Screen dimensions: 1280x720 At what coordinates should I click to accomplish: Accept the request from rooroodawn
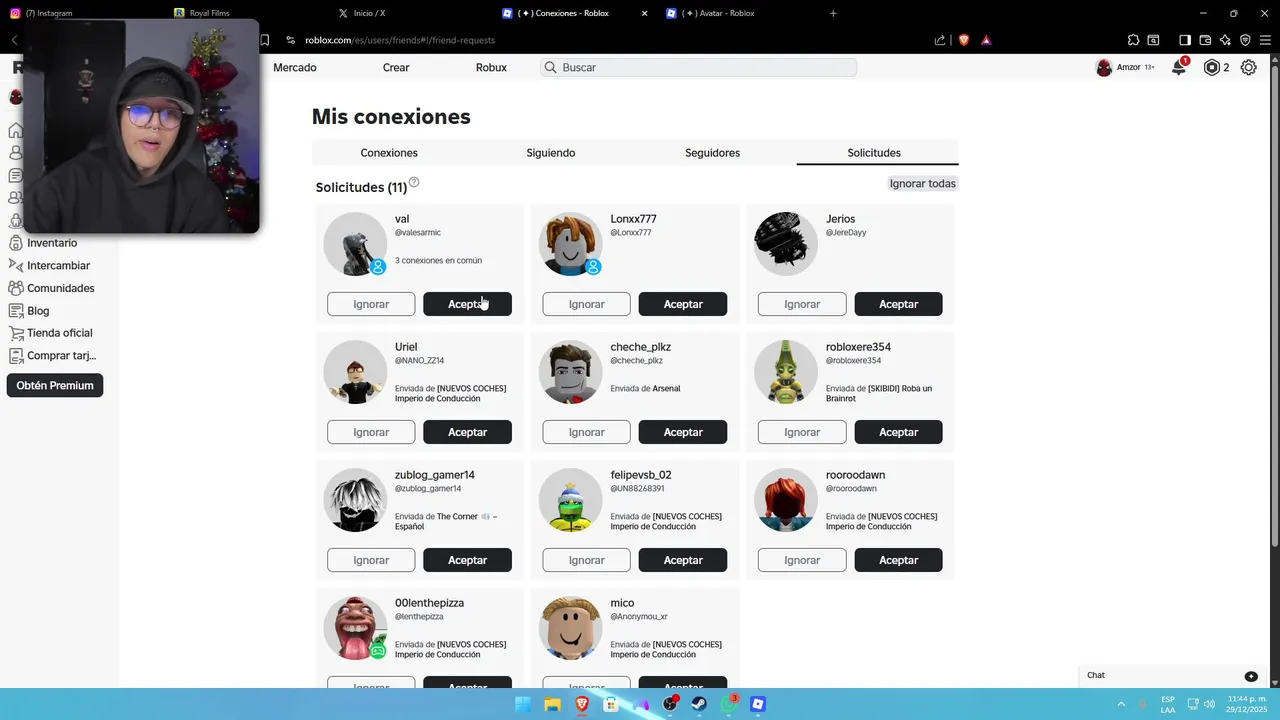pyautogui.click(x=898, y=560)
